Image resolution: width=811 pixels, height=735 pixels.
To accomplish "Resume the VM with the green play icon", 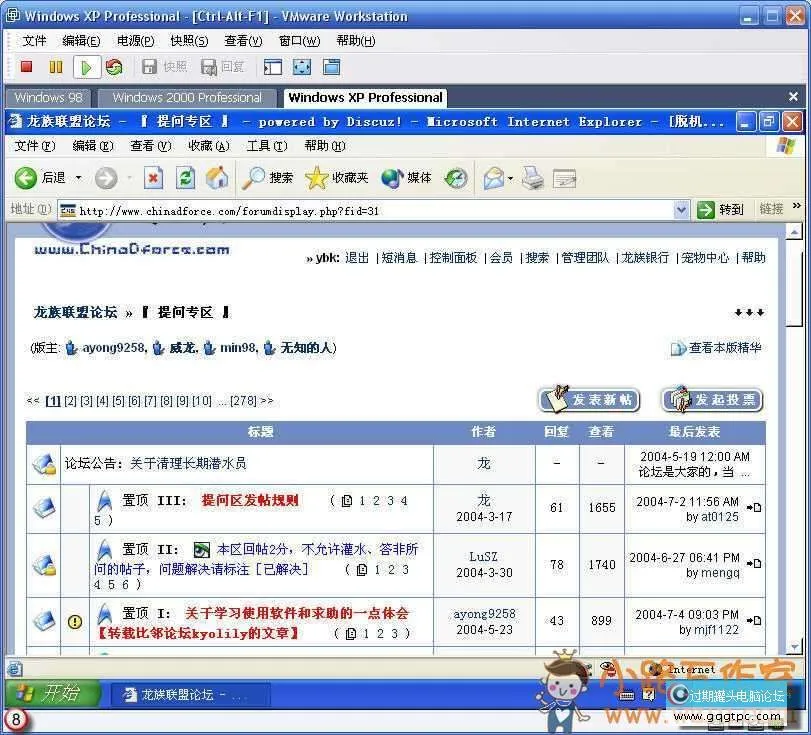I will coord(86,66).
